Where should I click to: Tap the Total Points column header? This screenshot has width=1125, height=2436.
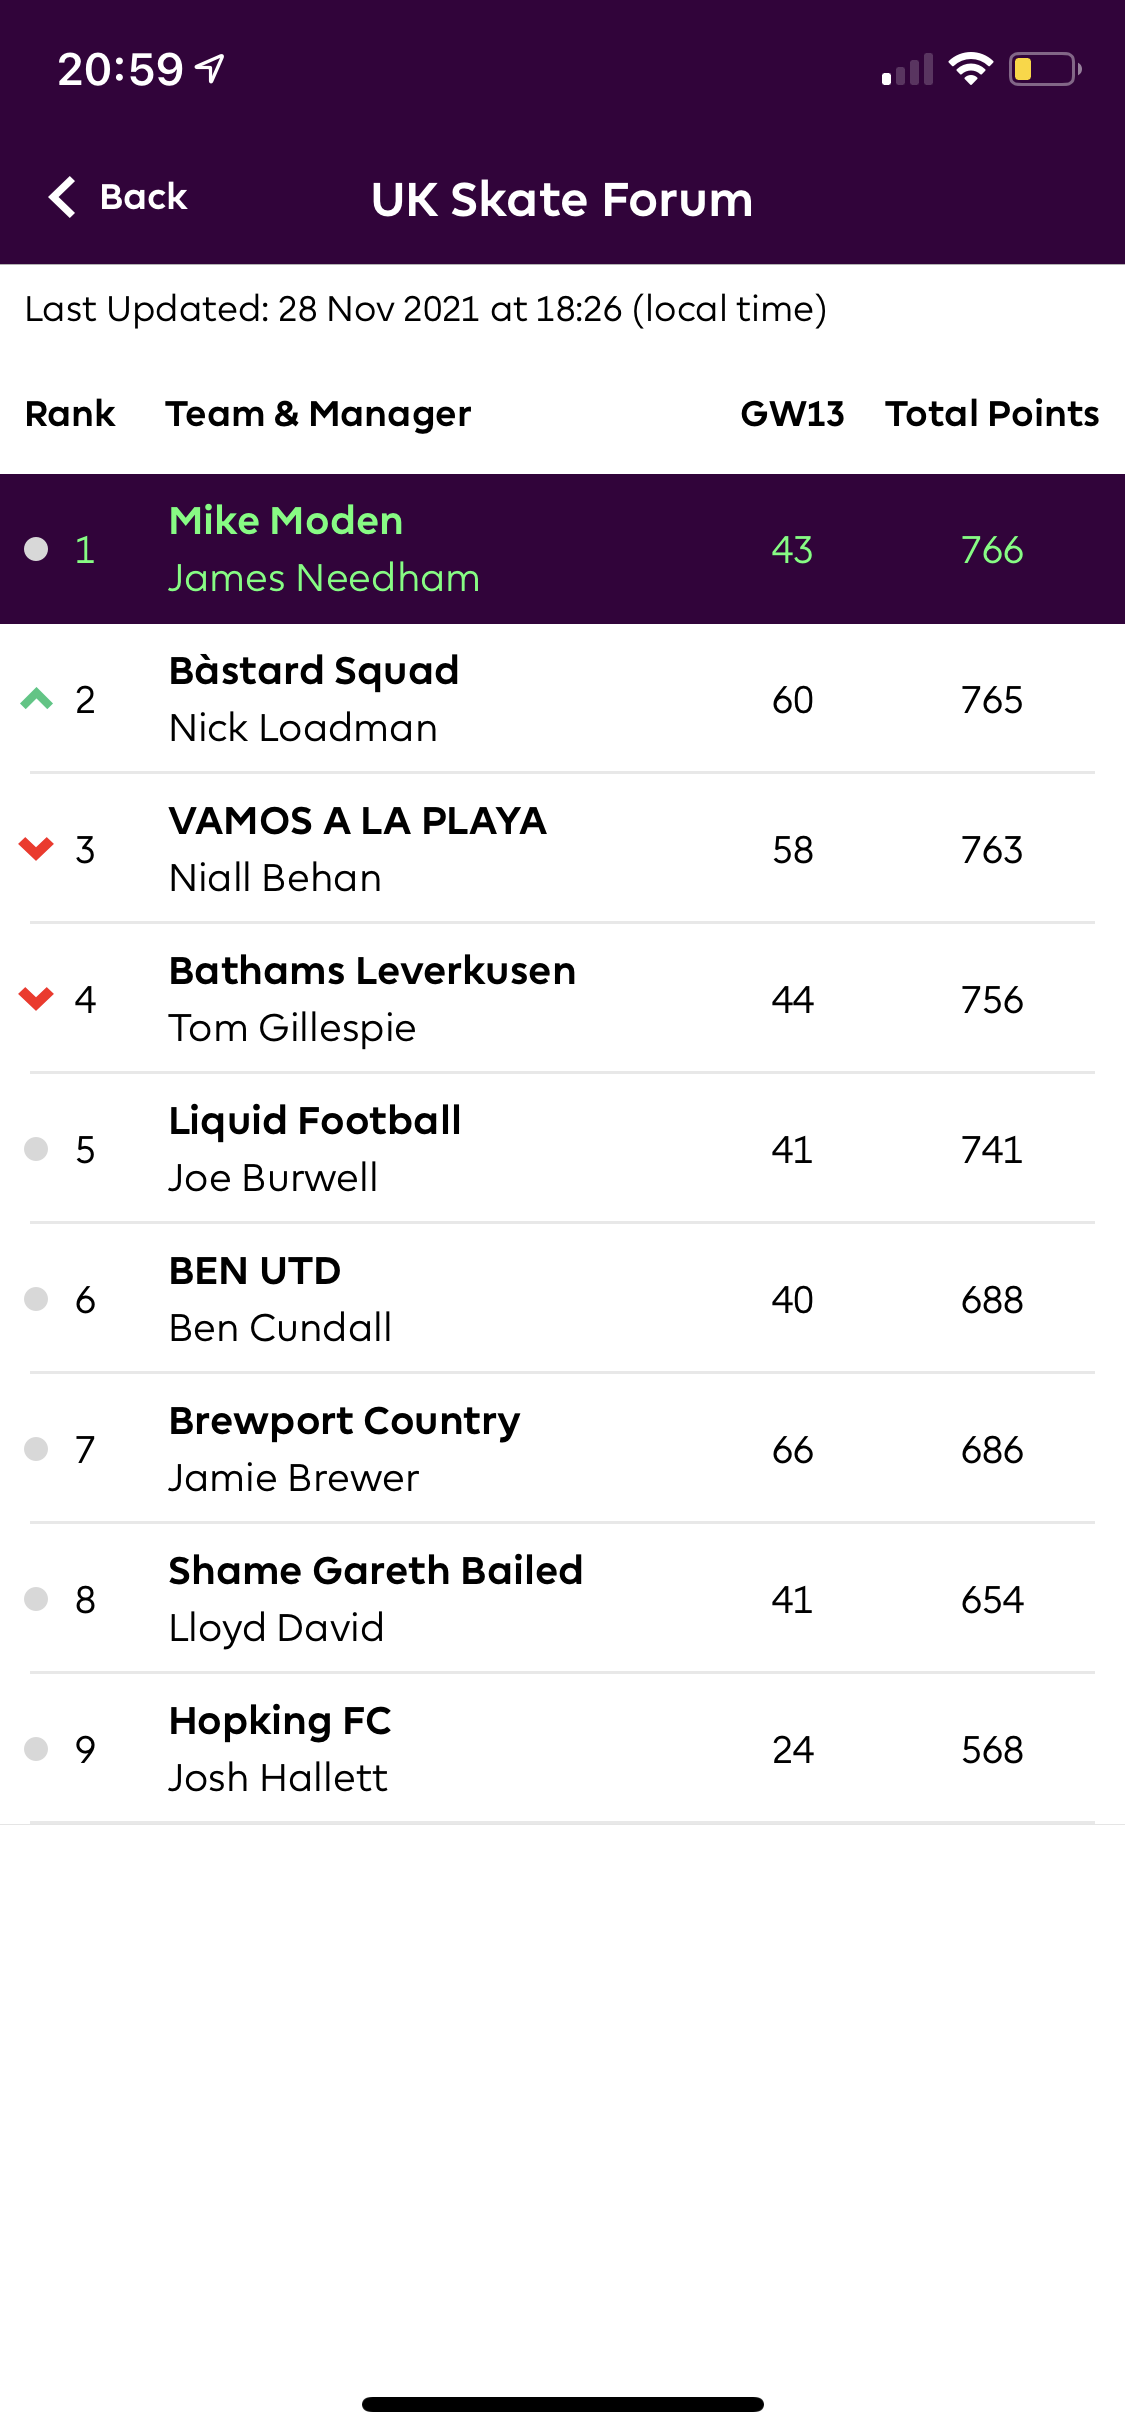[991, 414]
